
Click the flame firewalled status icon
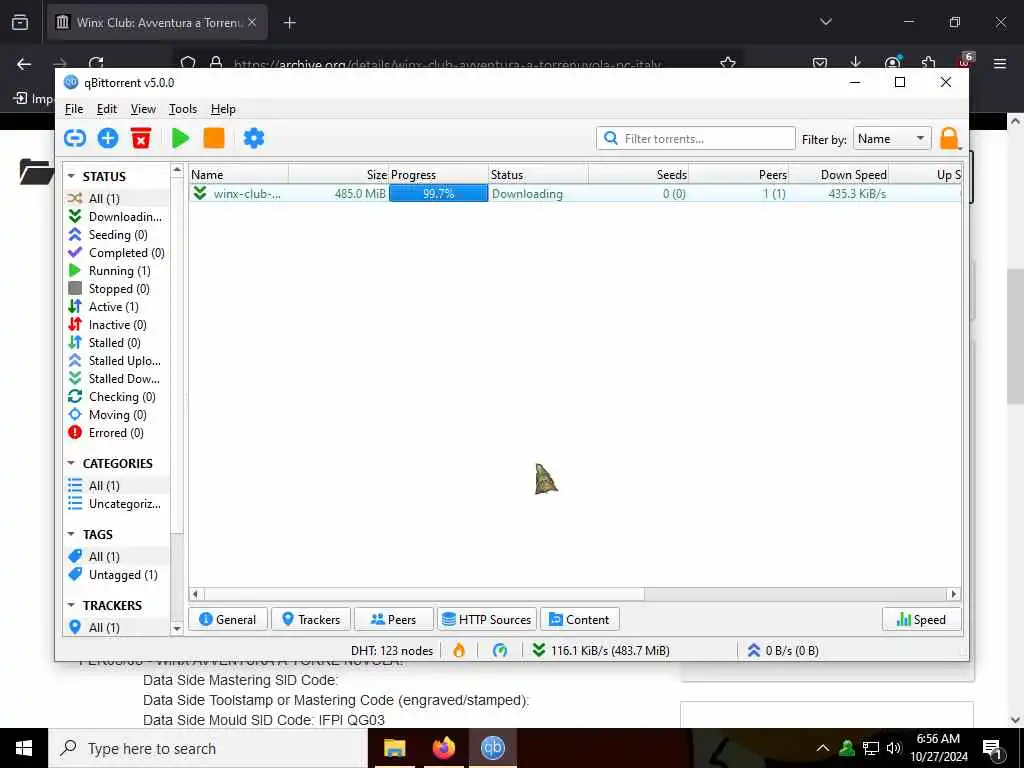click(459, 650)
